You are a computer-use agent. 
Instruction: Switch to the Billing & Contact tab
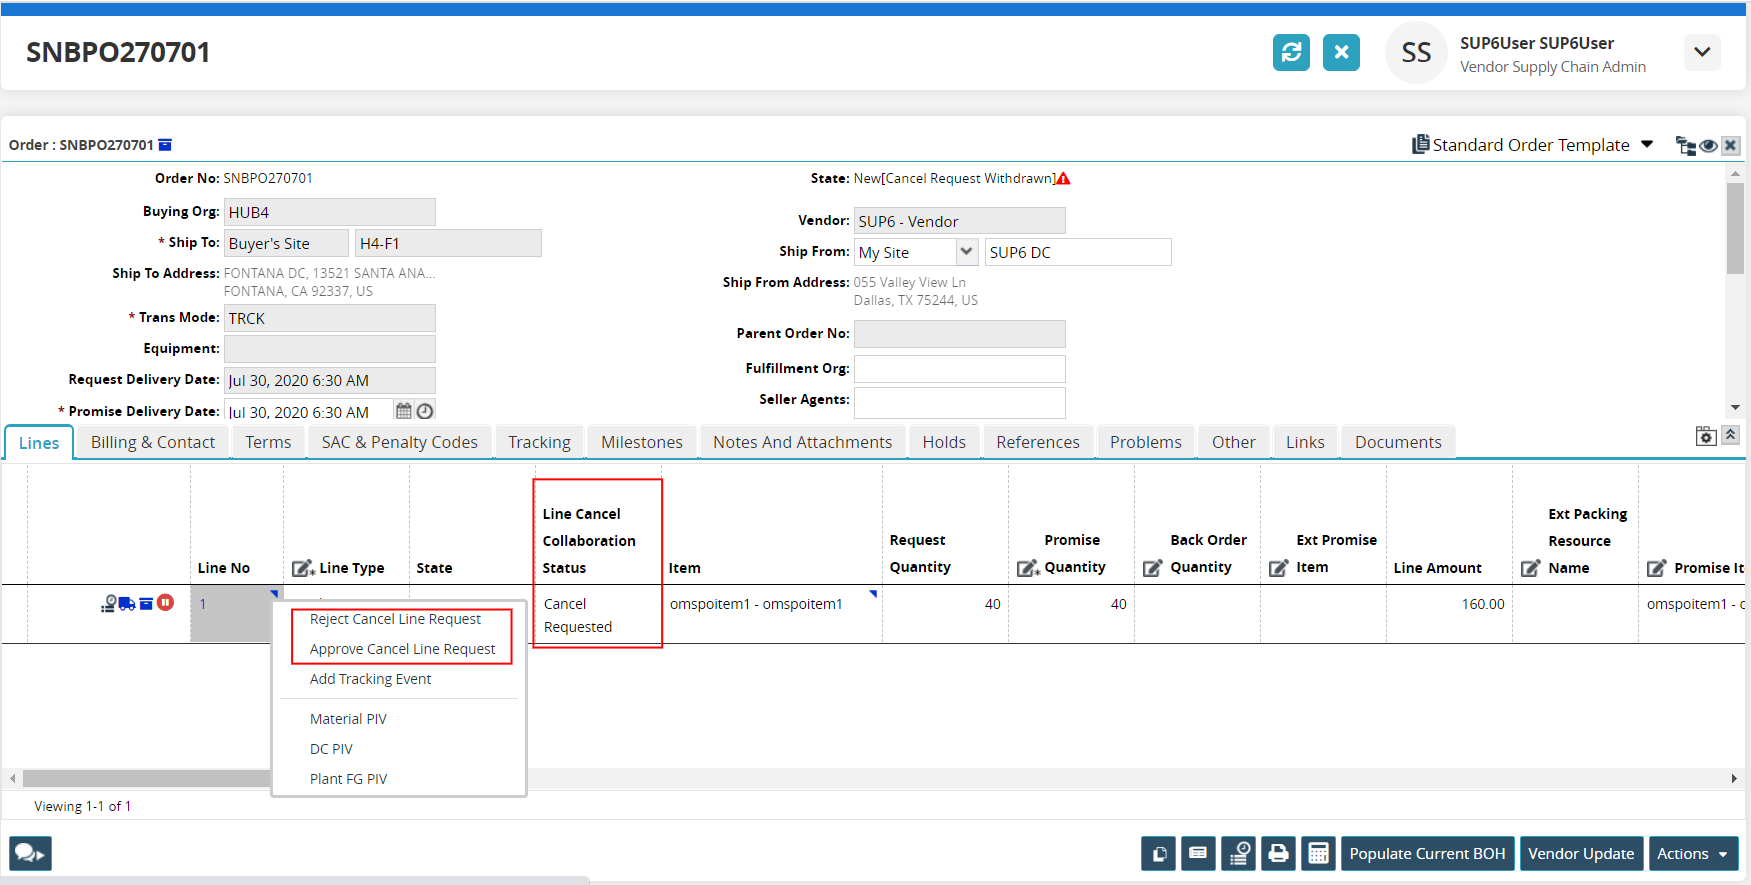click(x=153, y=442)
